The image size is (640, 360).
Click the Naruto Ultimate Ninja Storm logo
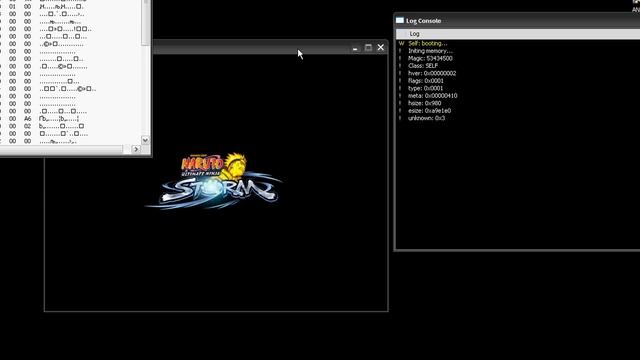pos(214,181)
